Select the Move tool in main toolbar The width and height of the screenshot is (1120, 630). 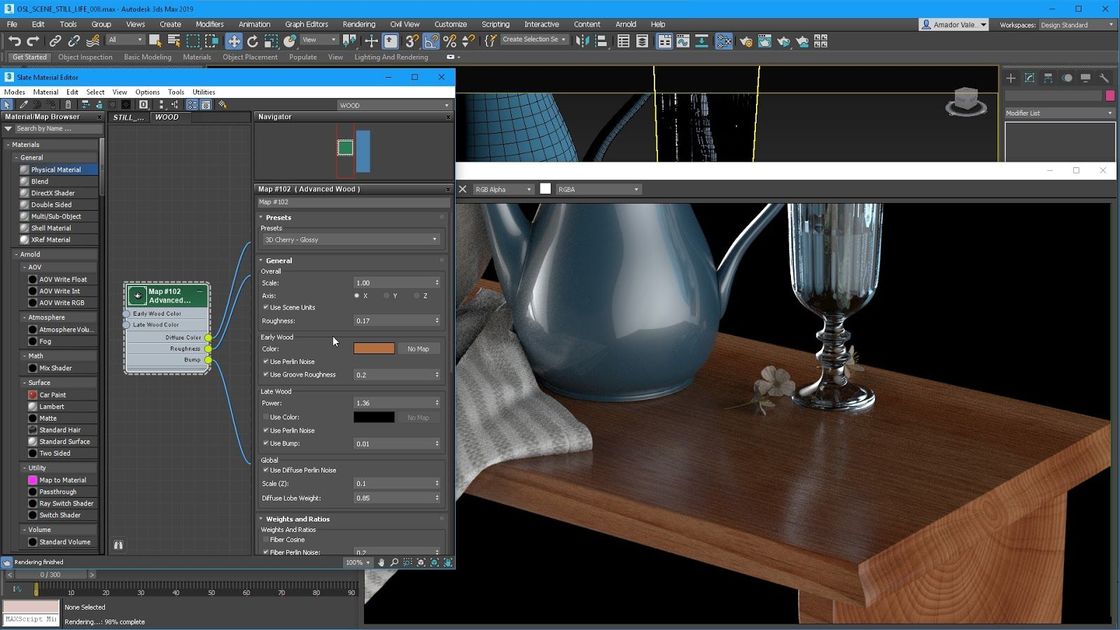click(x=234, y=41)
